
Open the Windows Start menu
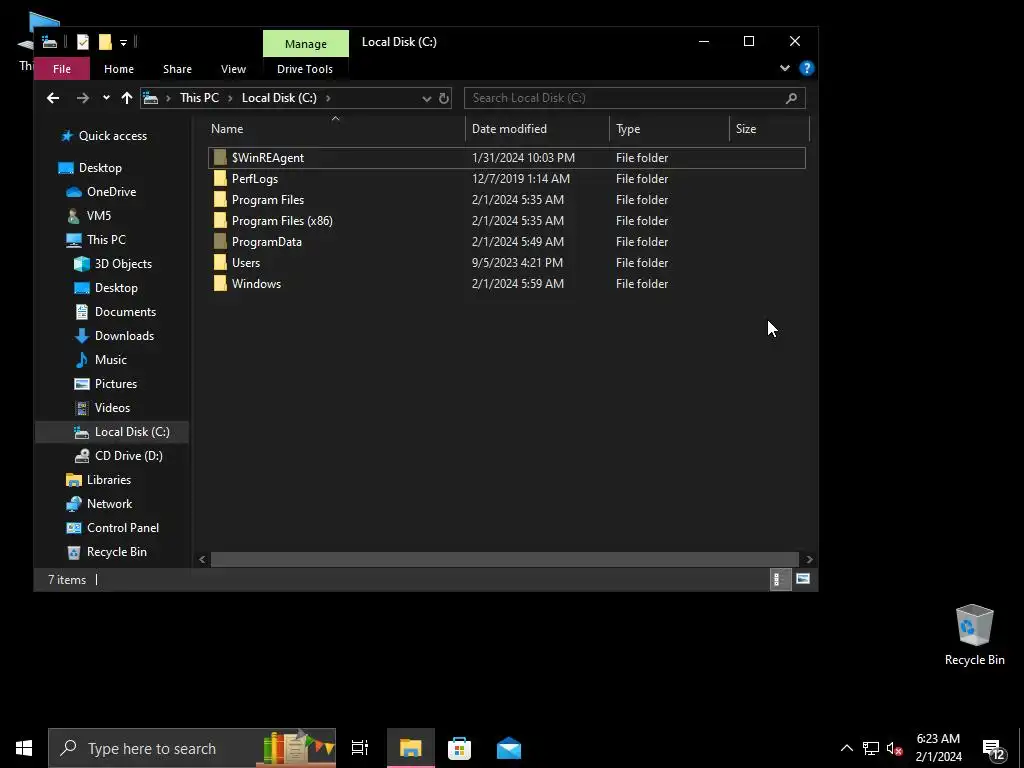pyautogui.click(x=24, y=748)
